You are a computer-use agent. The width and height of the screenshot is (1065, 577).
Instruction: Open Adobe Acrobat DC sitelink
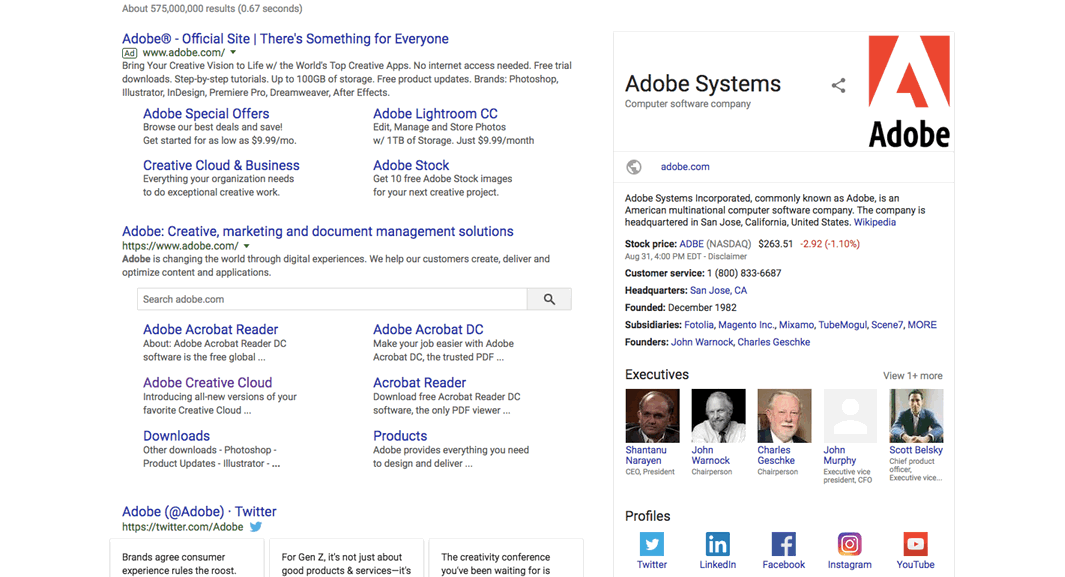tap(428, 329)
